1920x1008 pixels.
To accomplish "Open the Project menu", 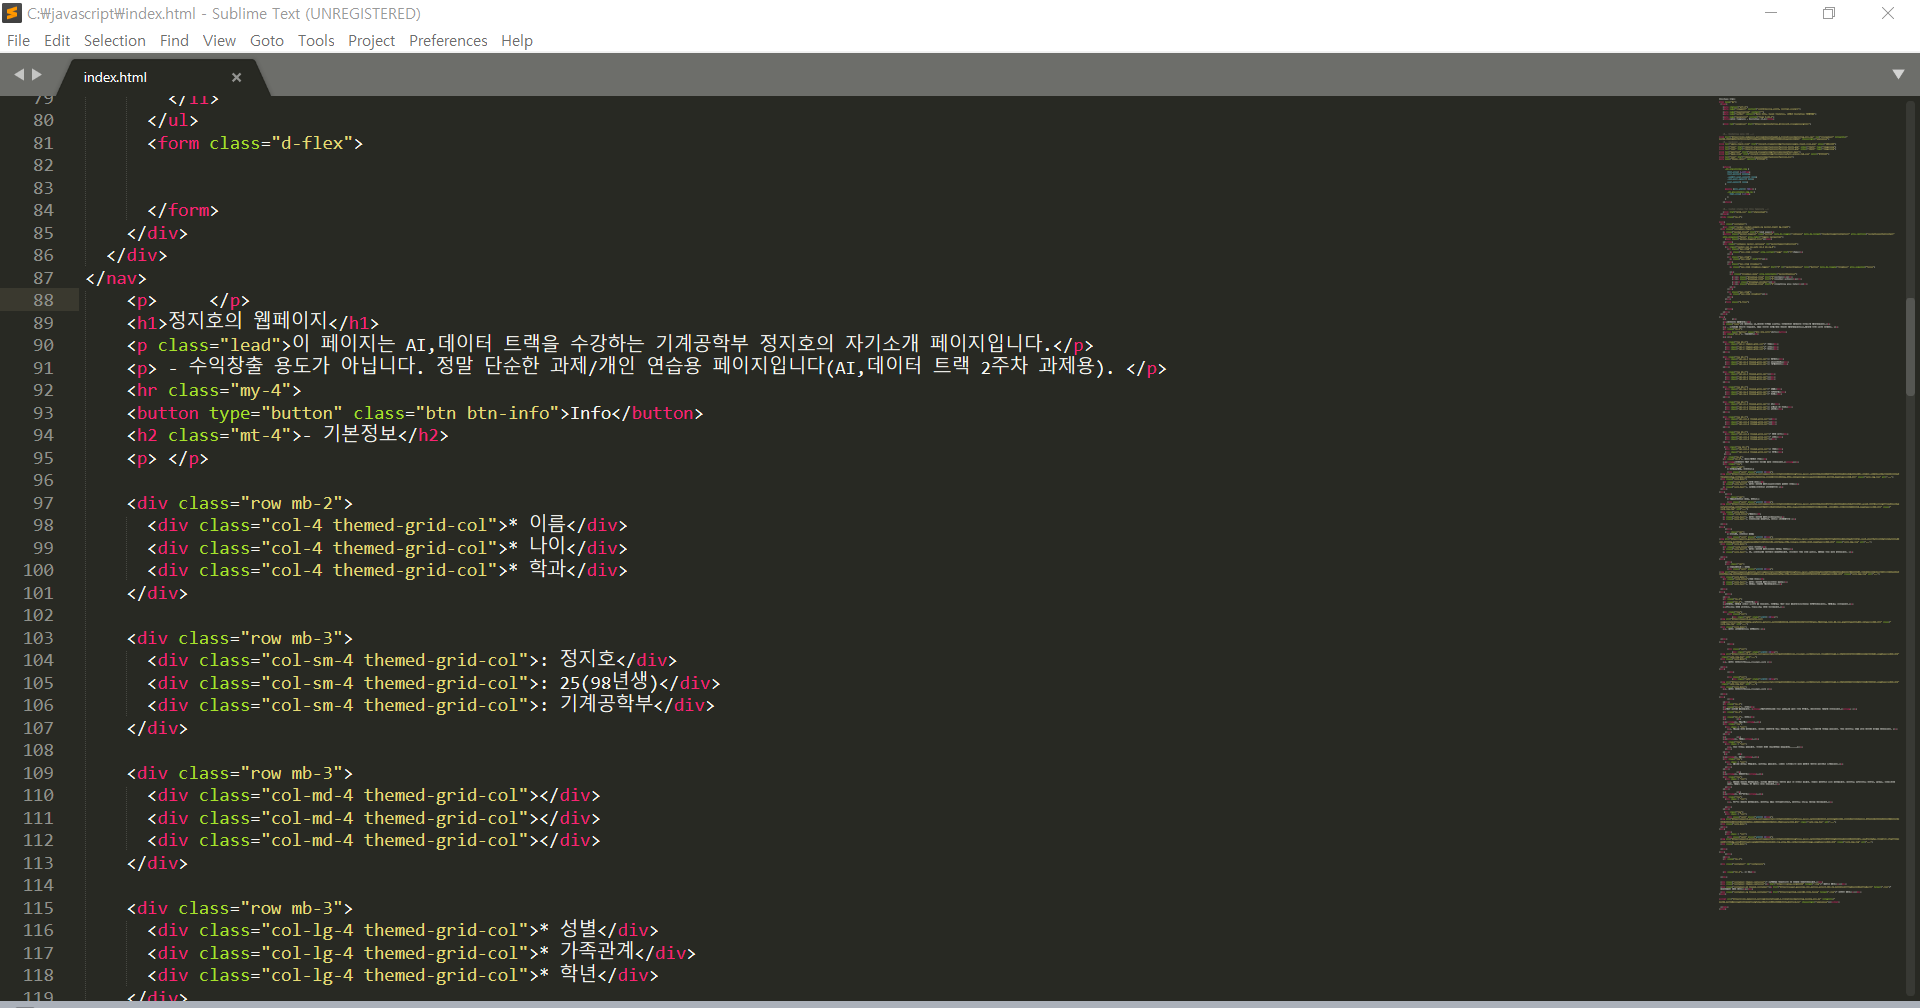I will coord(372,41).
